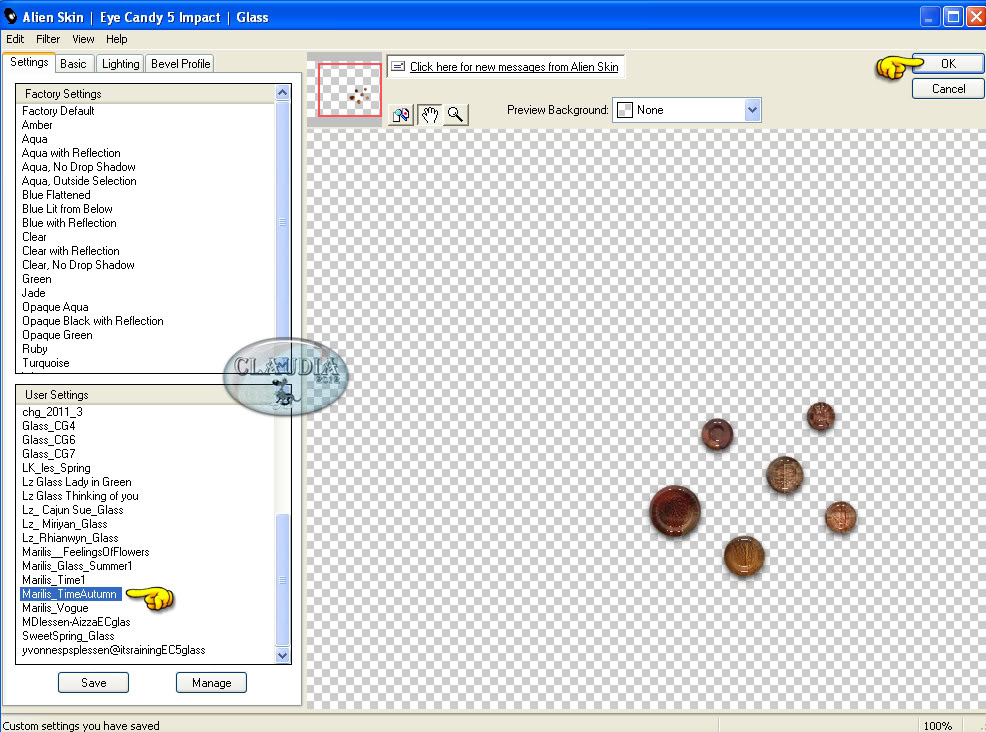Select Clear with Reflection preset

point(70,251)
